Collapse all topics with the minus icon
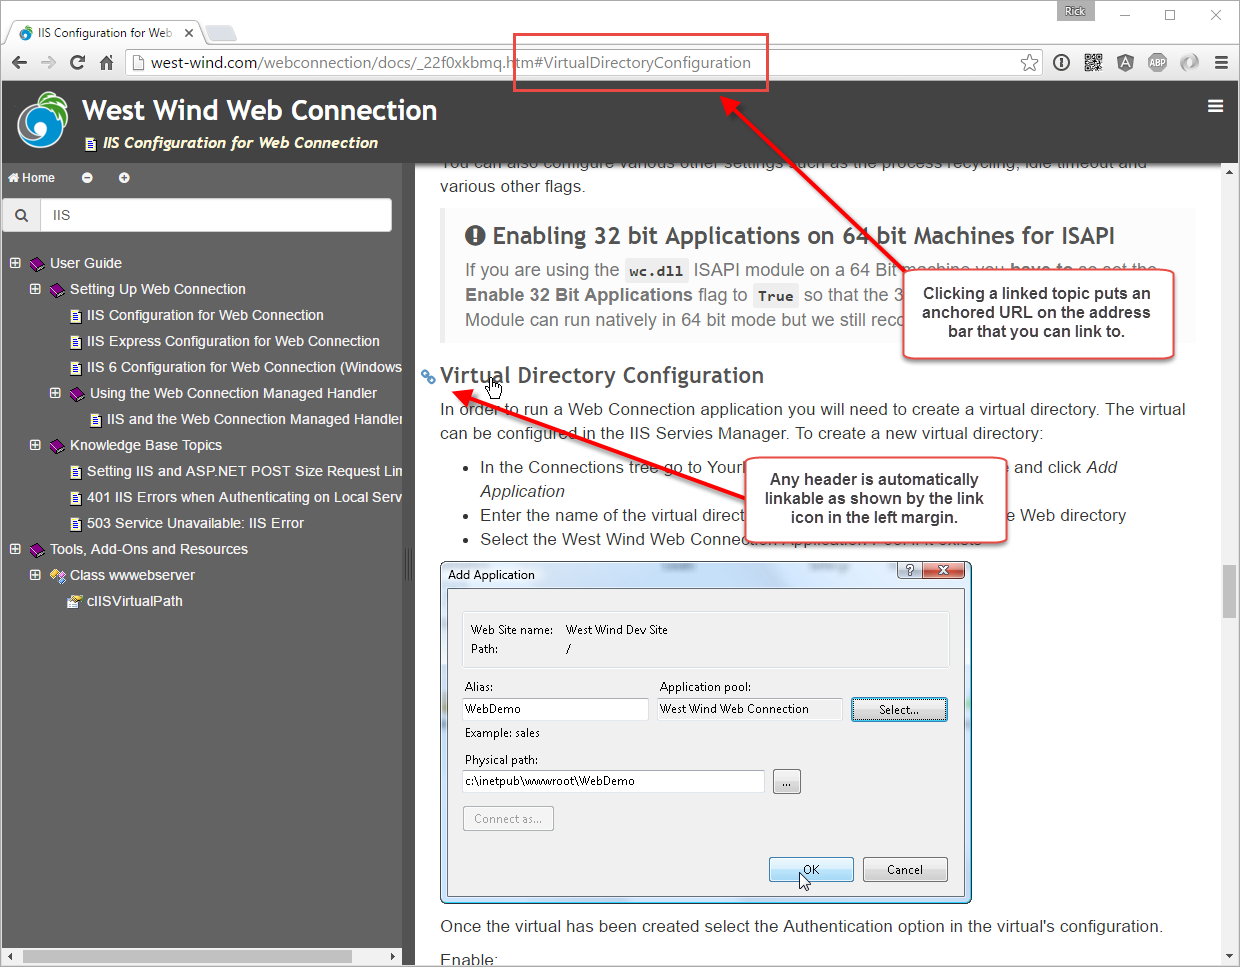 tap(87, 178)
